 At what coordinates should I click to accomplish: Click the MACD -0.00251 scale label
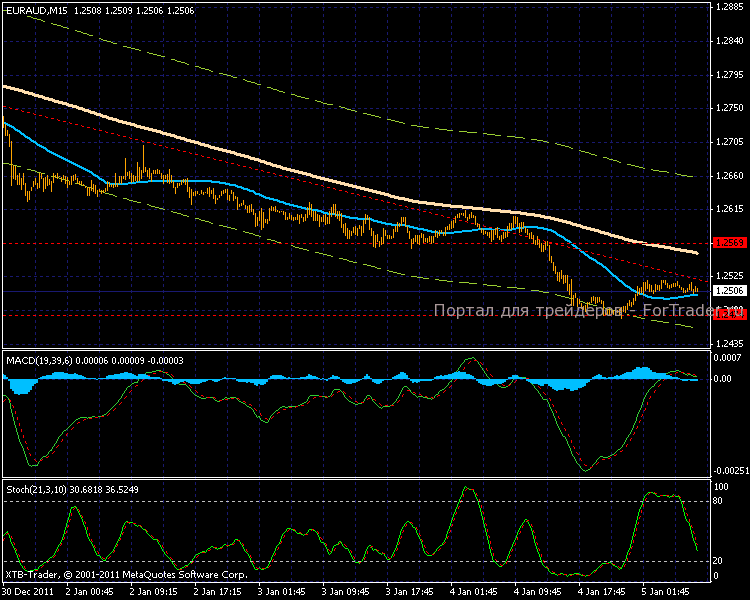pos(731,471)
